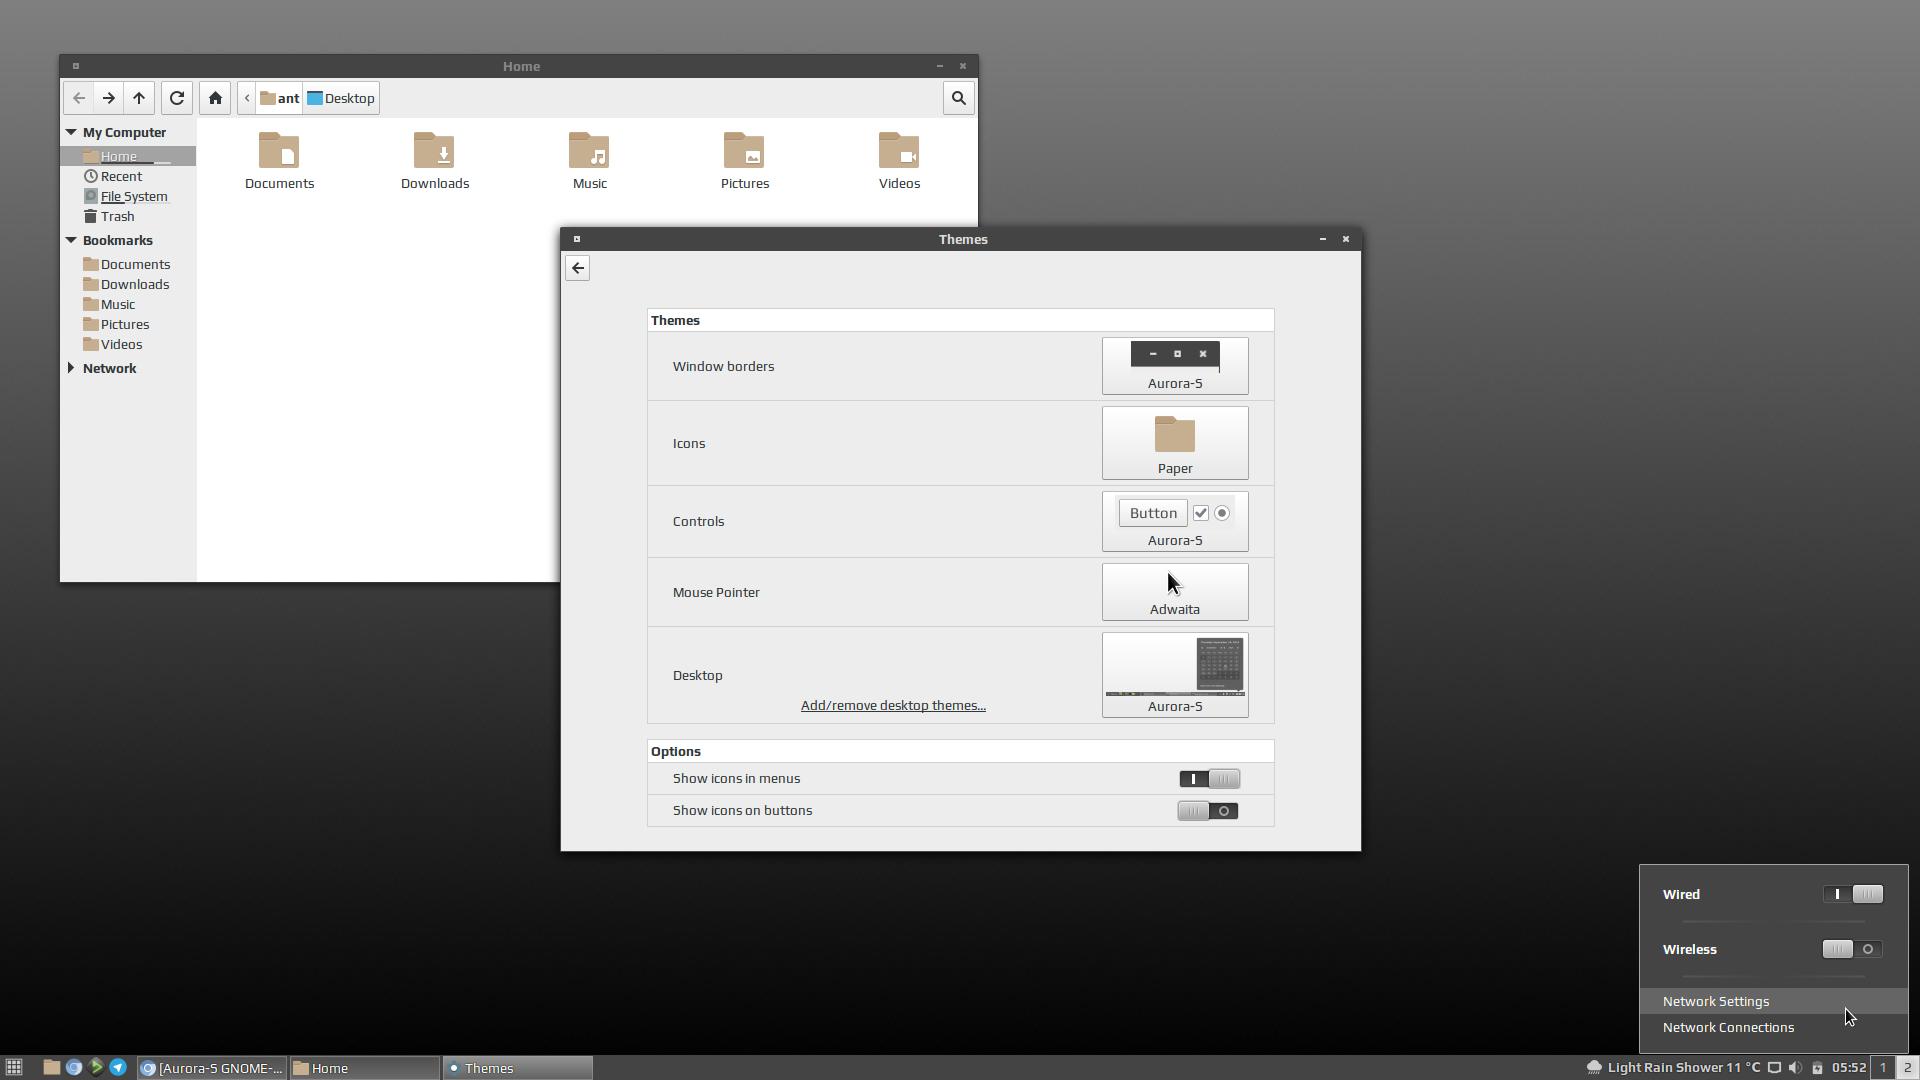Go forward in the Home file manager

pos(109,98)
